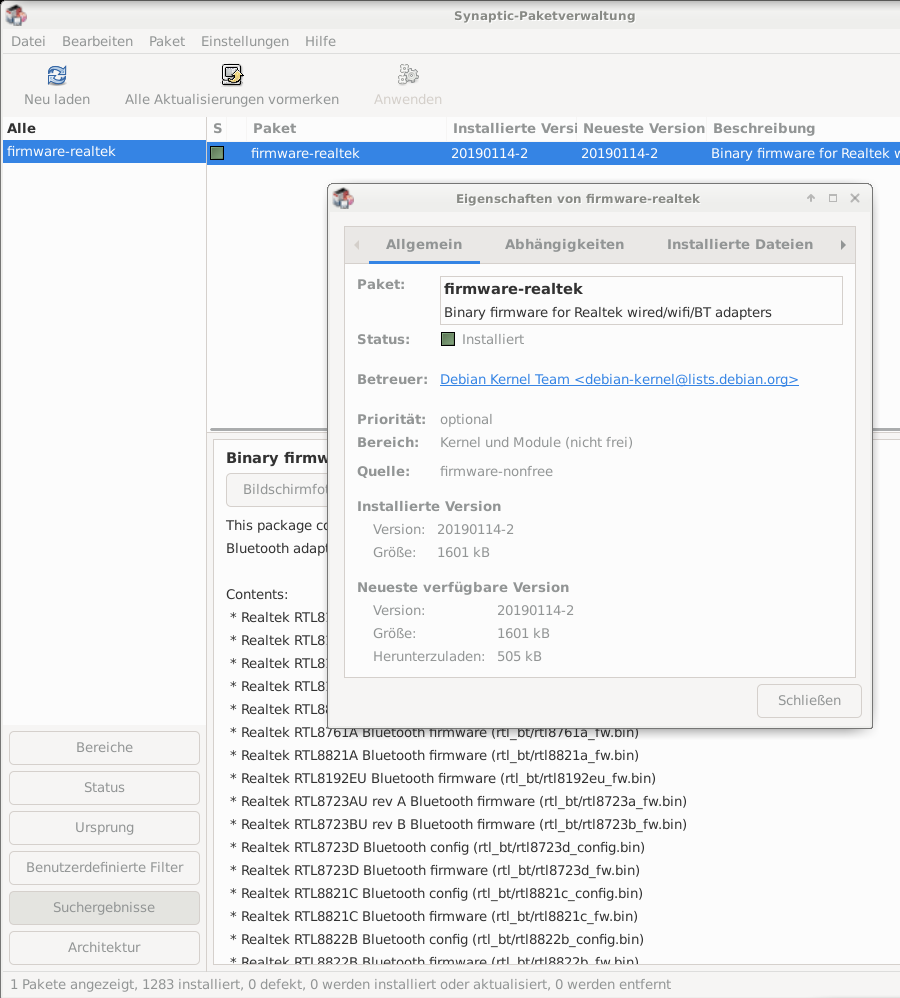Open the Paket menu
Image resolution: width=900 pixels, height=998 pixels.
click(167, 41)
